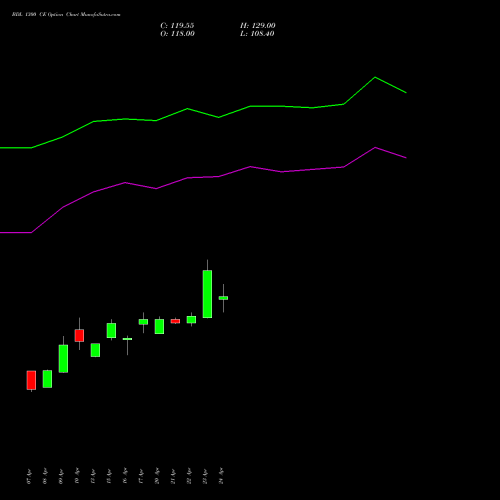Select the largest green candlestick on 23 Apr
The image size is (500, 500).
coord(207,294)
